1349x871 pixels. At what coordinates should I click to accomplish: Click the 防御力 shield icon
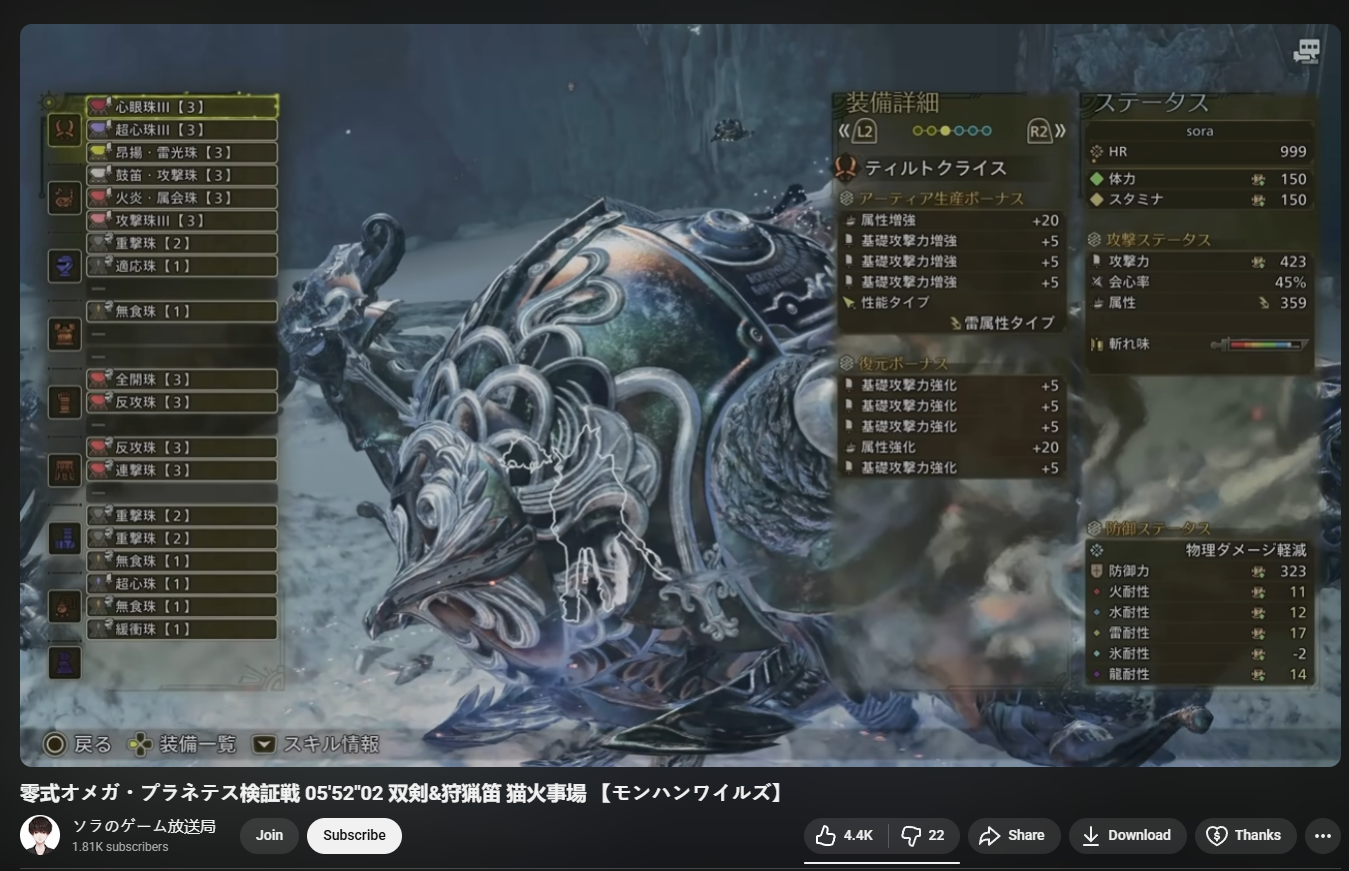coord(1097,571)
